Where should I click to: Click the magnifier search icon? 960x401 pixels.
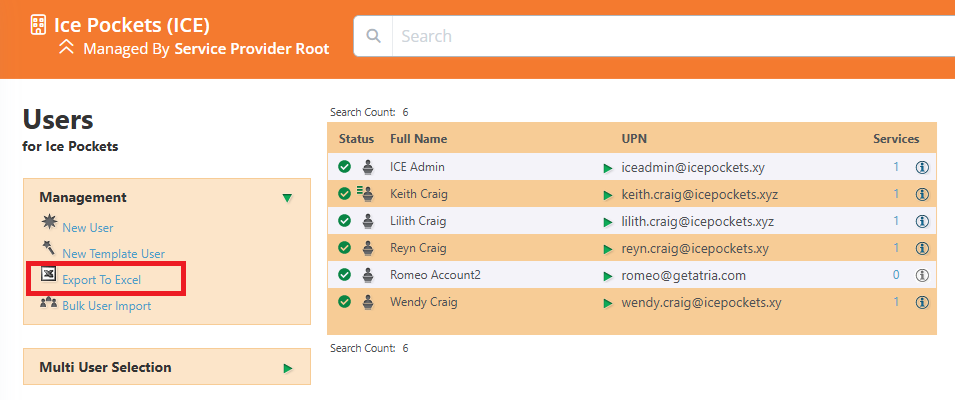coord(373,36)
